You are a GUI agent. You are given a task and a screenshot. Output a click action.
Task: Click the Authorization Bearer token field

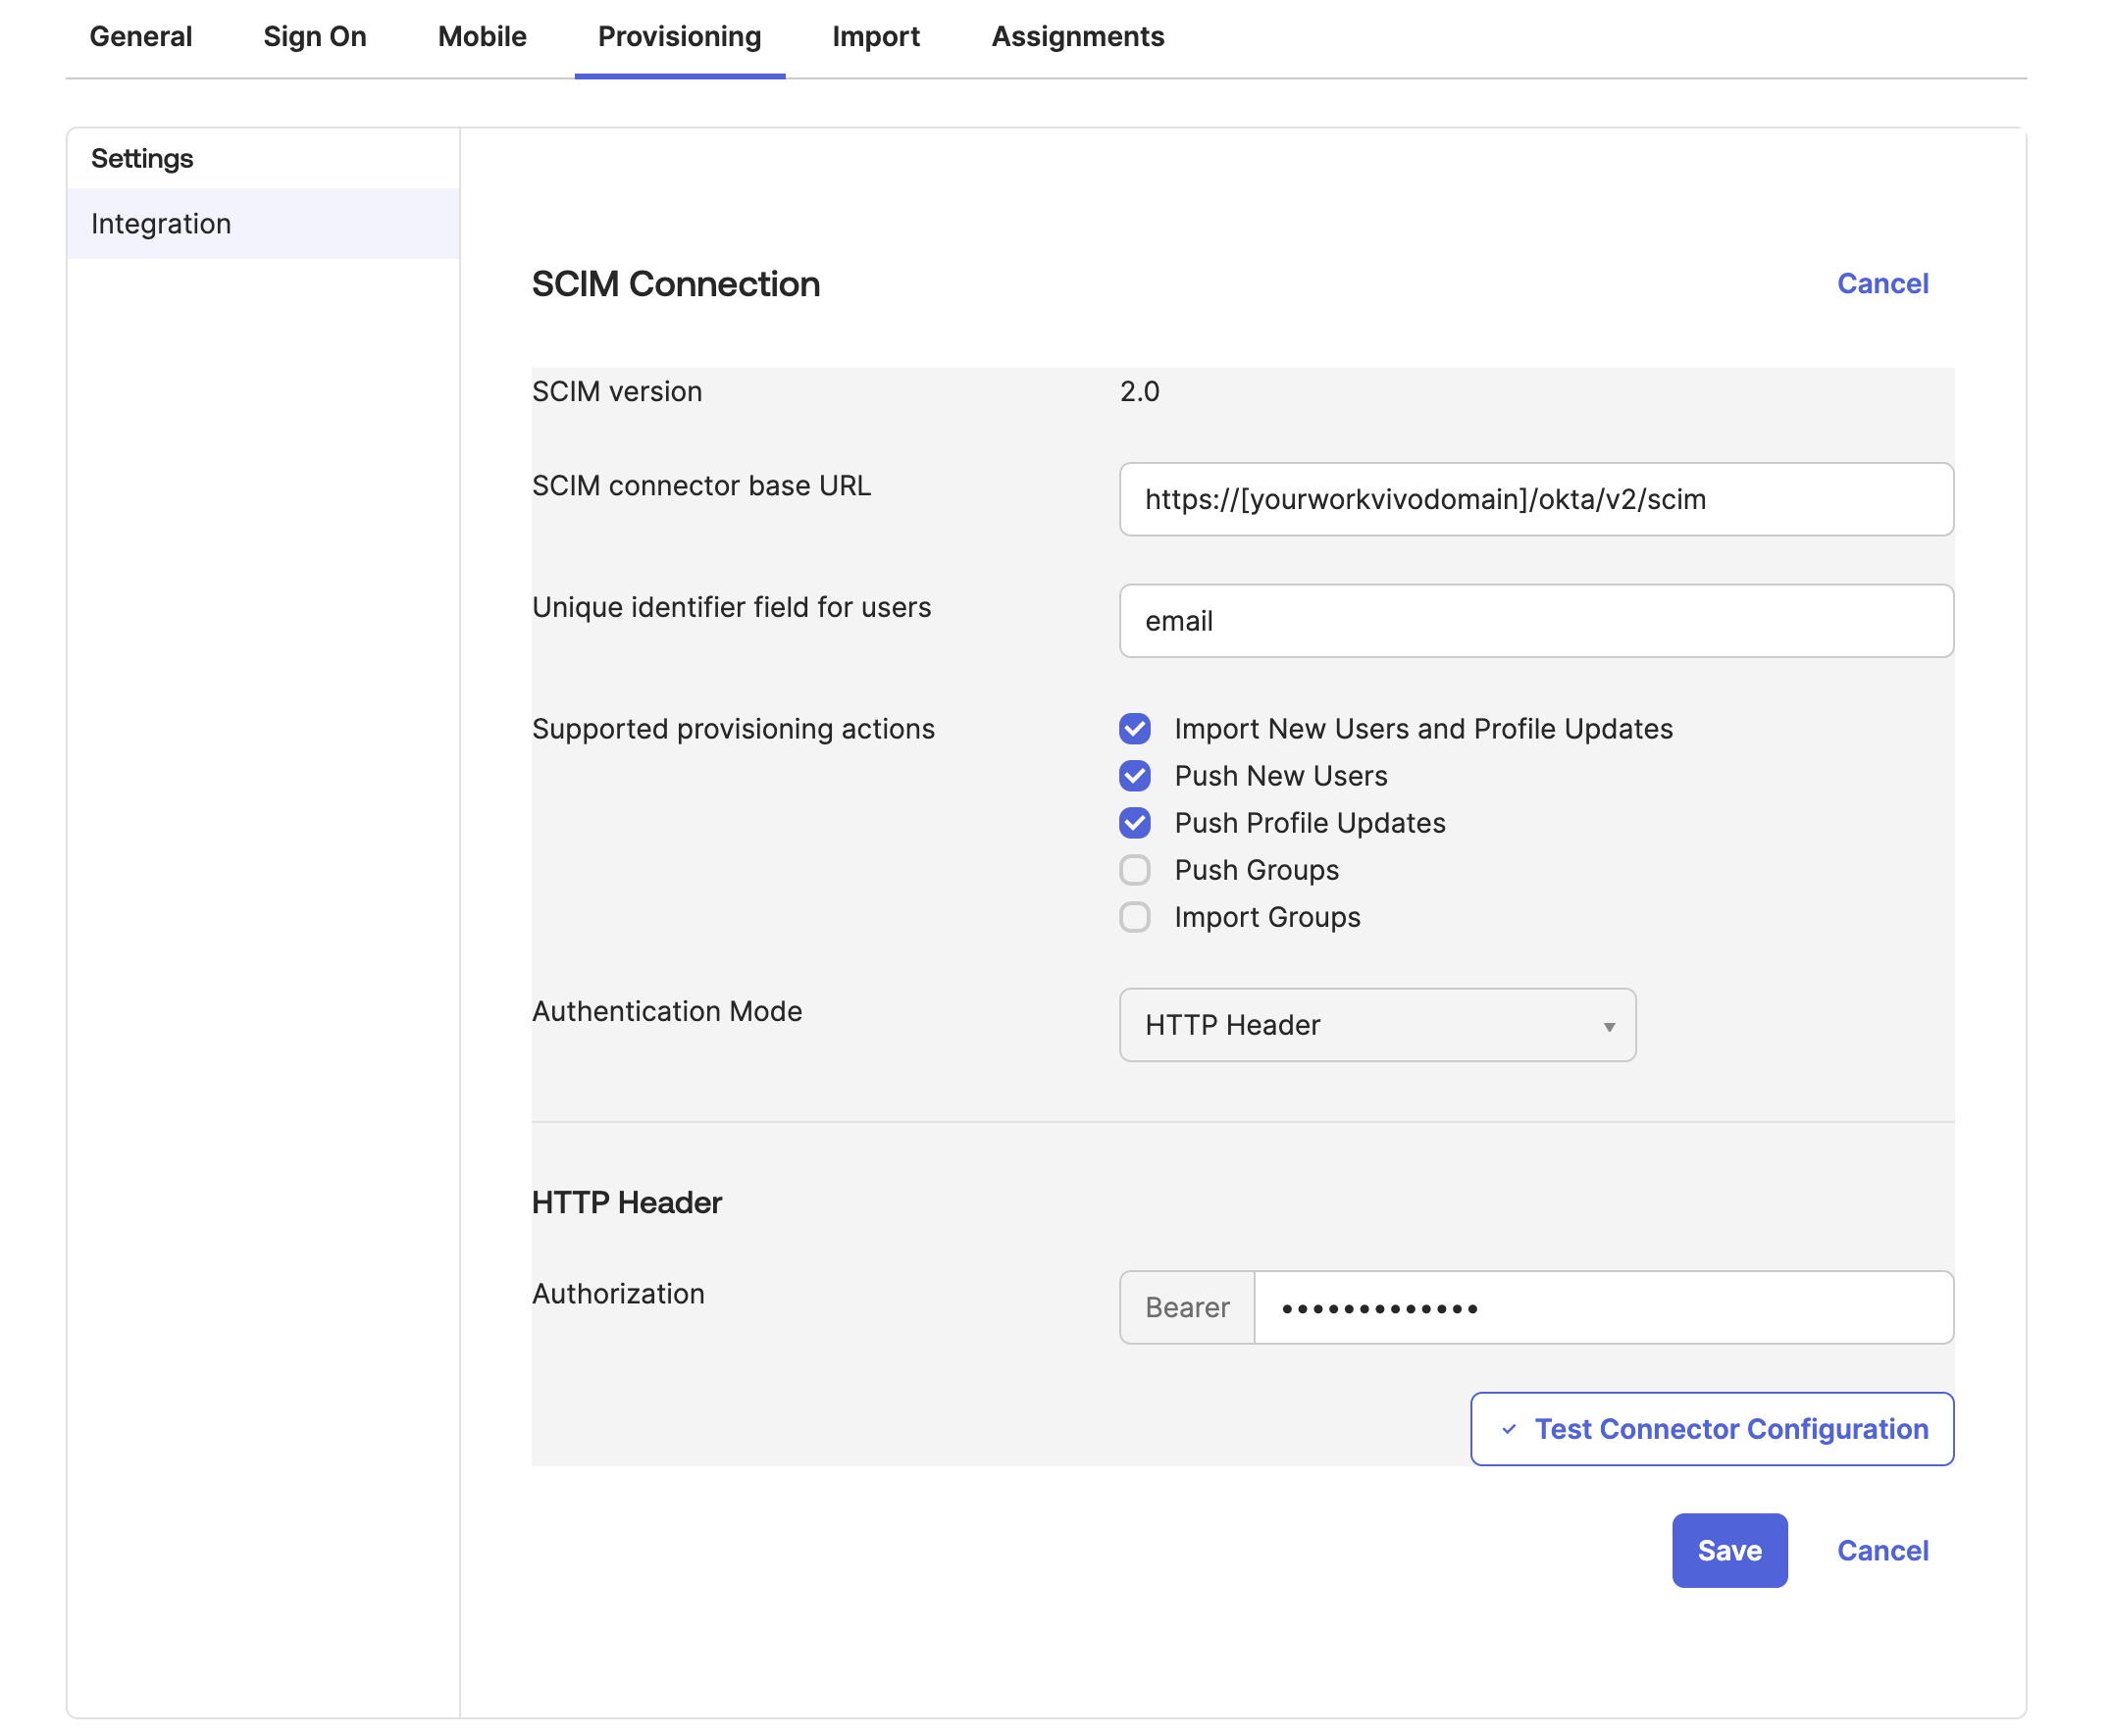1603,1307
